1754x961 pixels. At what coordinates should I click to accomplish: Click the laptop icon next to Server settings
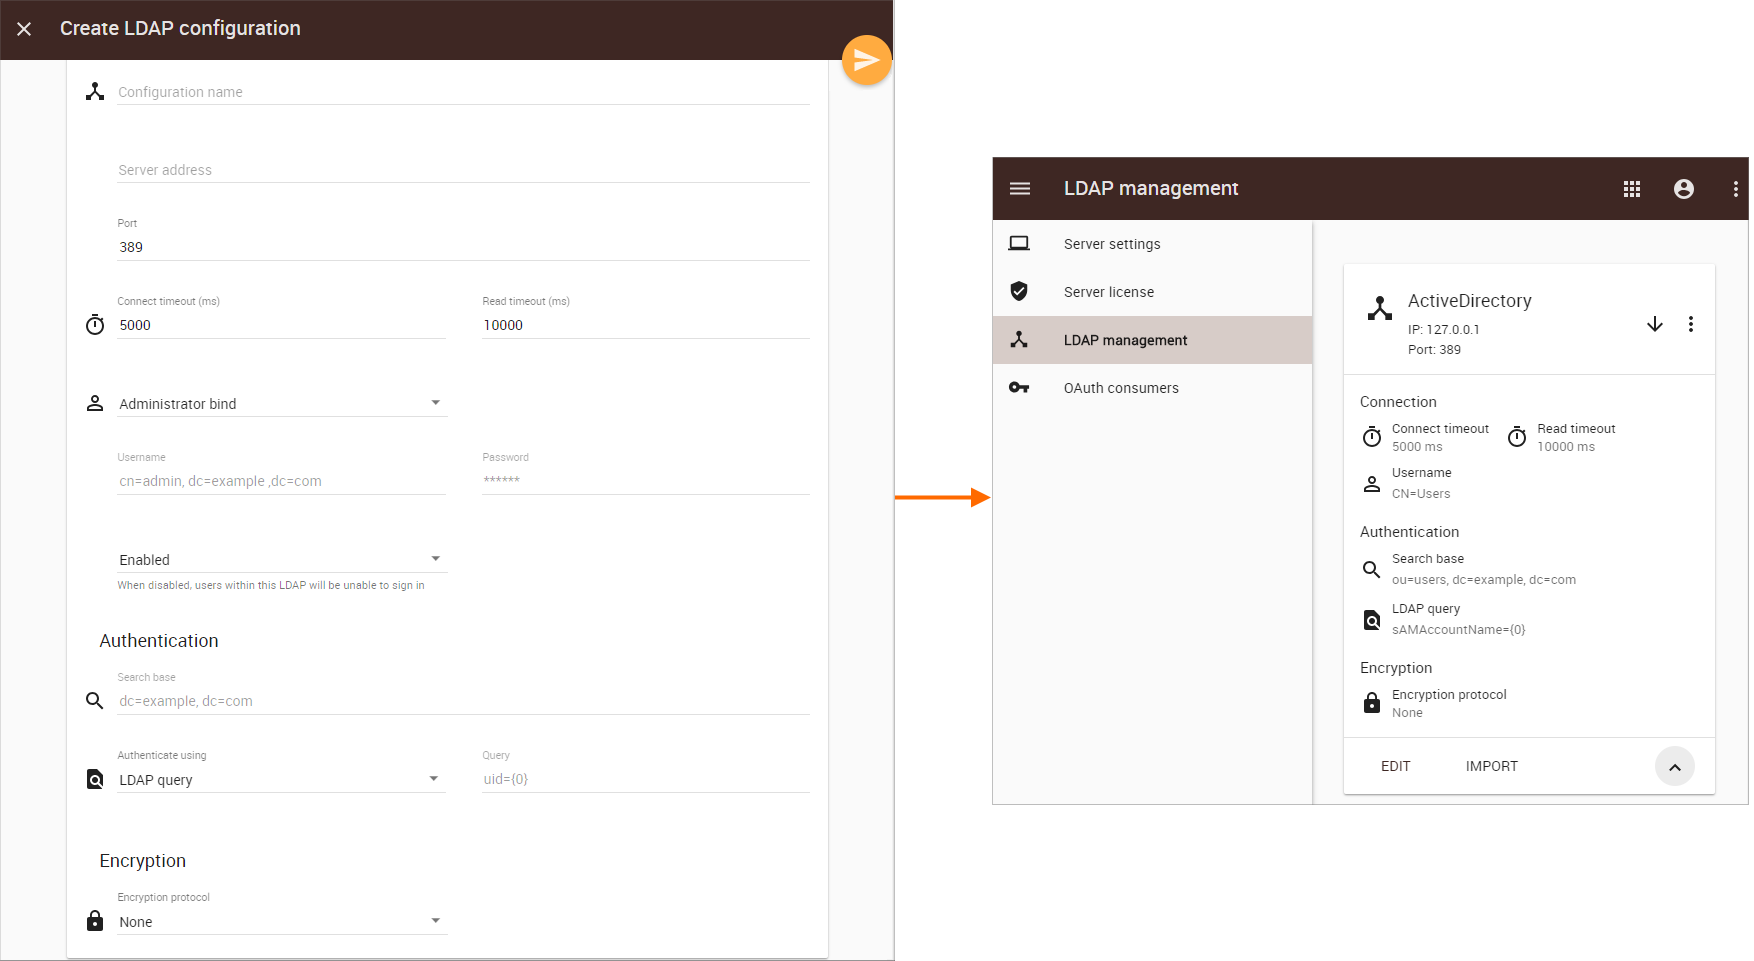(1019, 243)
